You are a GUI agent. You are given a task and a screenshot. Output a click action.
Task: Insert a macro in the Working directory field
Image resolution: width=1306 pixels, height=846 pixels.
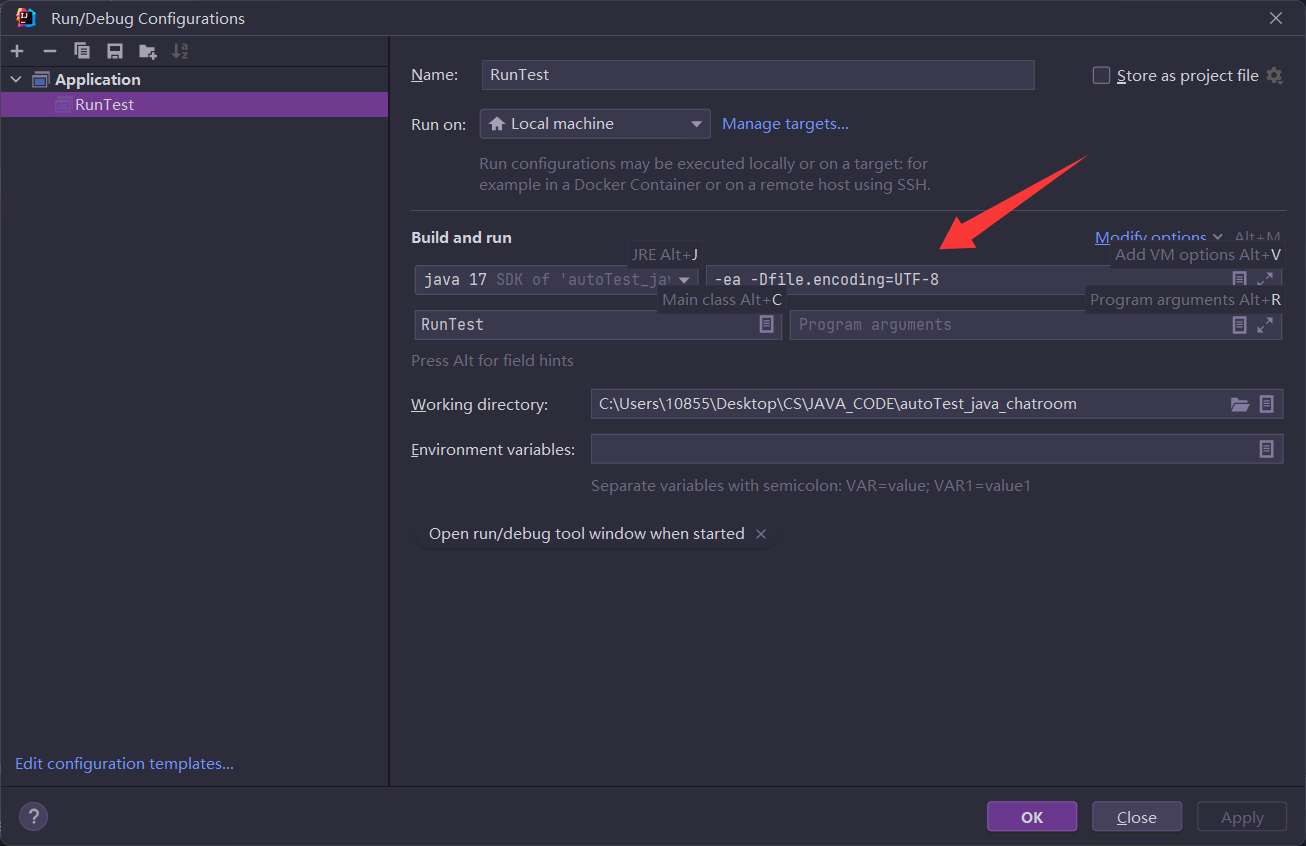[1266, 404]
